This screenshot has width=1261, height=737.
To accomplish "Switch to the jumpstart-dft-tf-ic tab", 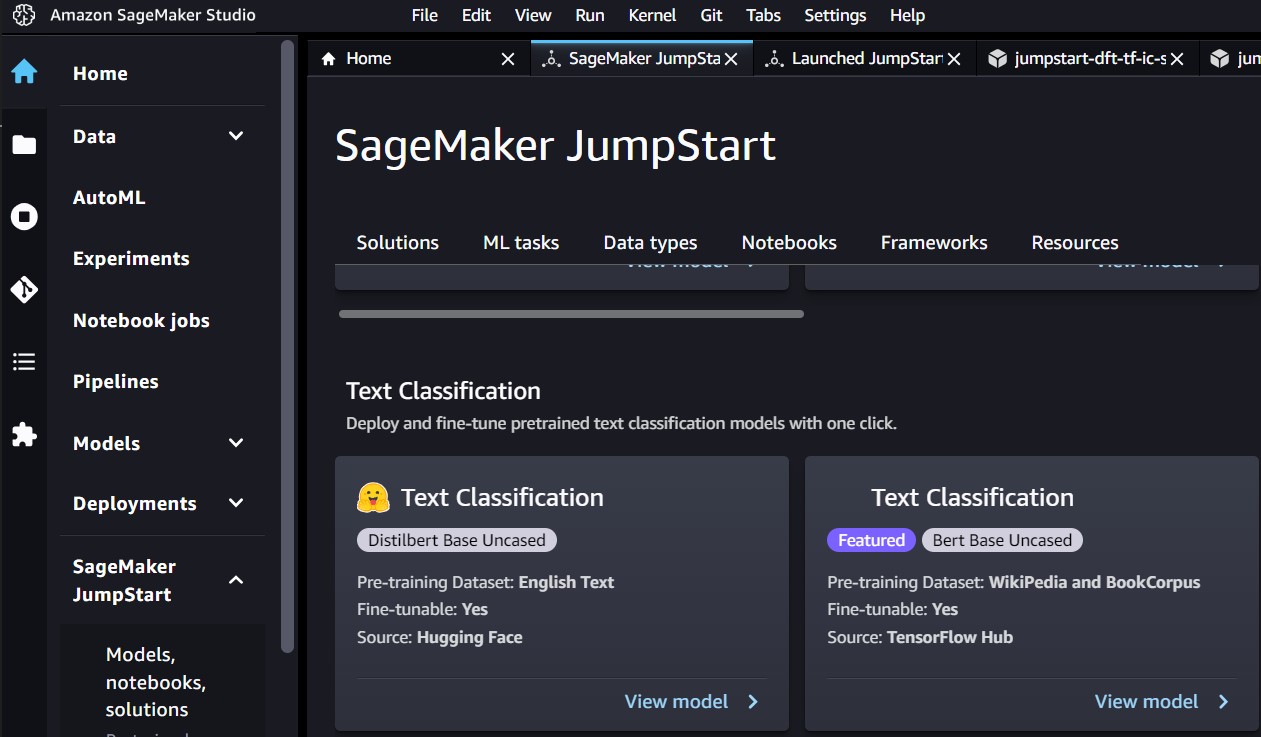I will tap(1089, 59).
